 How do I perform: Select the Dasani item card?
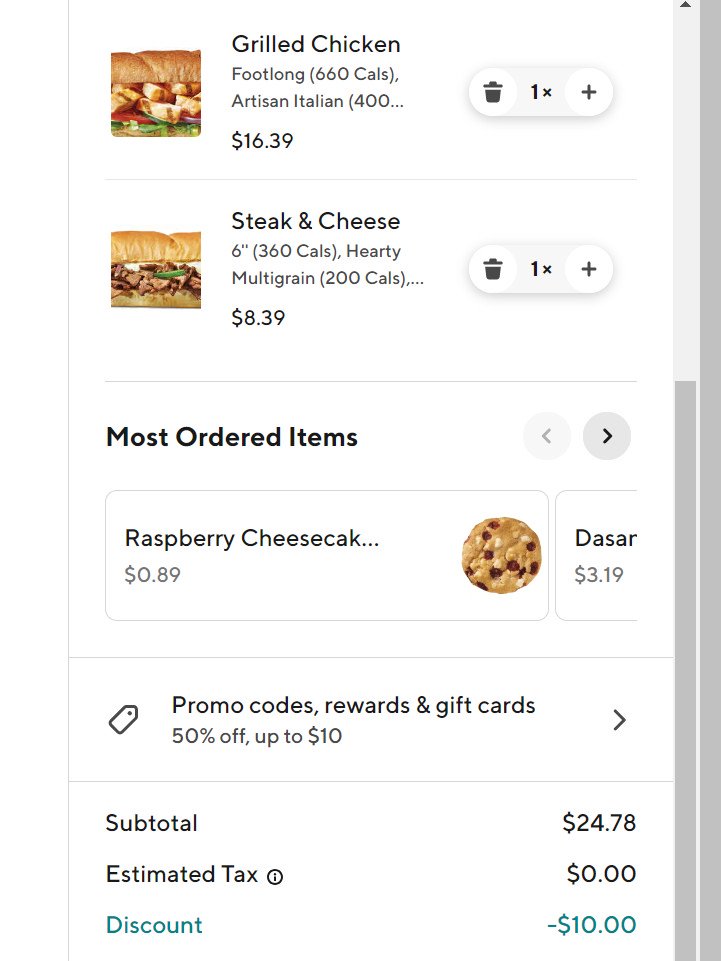click(x=596, y=555)
